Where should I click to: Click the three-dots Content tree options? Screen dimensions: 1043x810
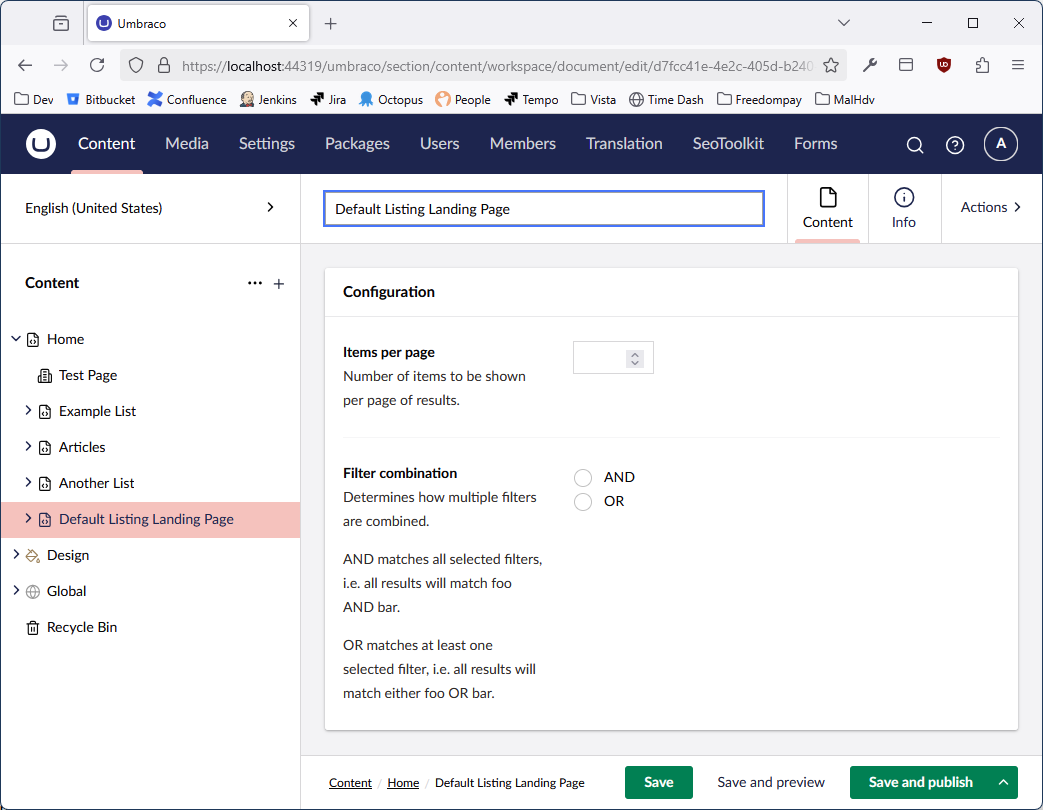pos(255,283)
